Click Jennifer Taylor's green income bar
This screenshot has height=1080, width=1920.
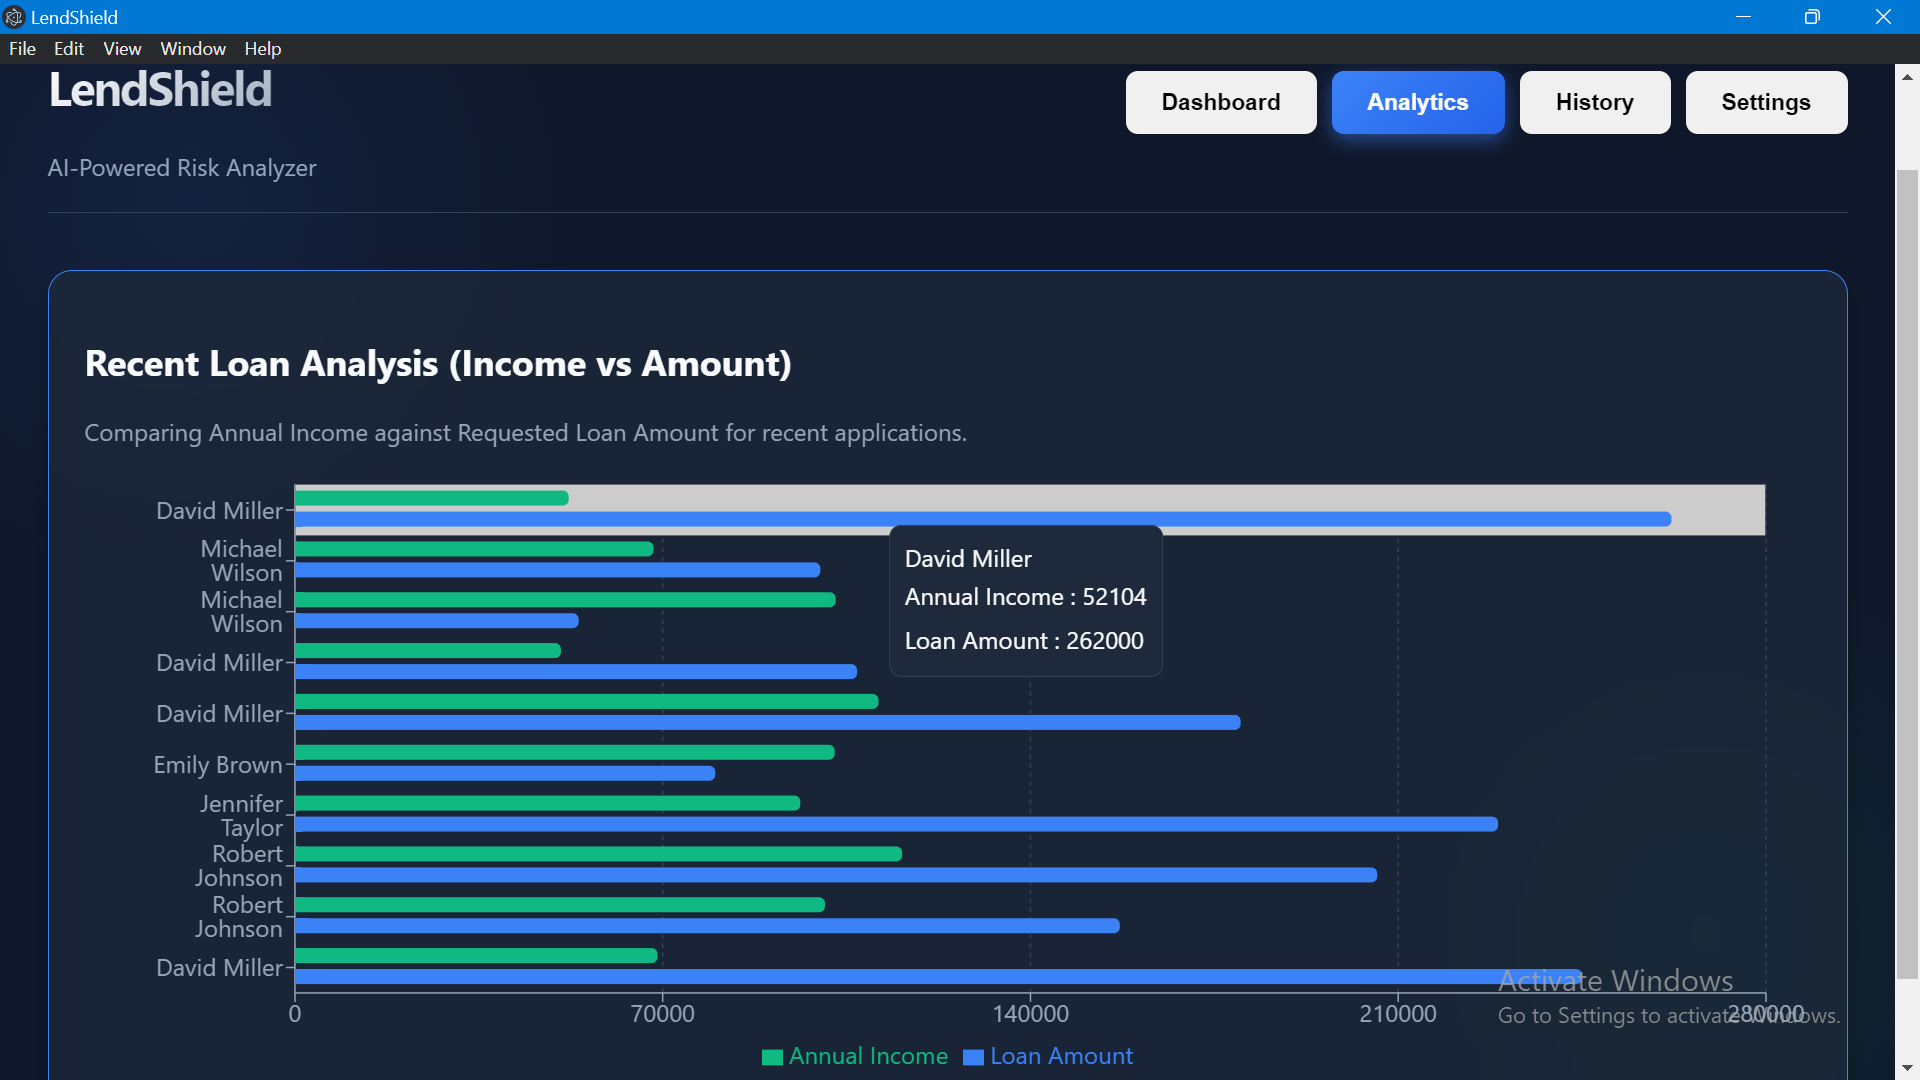pyautogui.click(x=547, y=803)
